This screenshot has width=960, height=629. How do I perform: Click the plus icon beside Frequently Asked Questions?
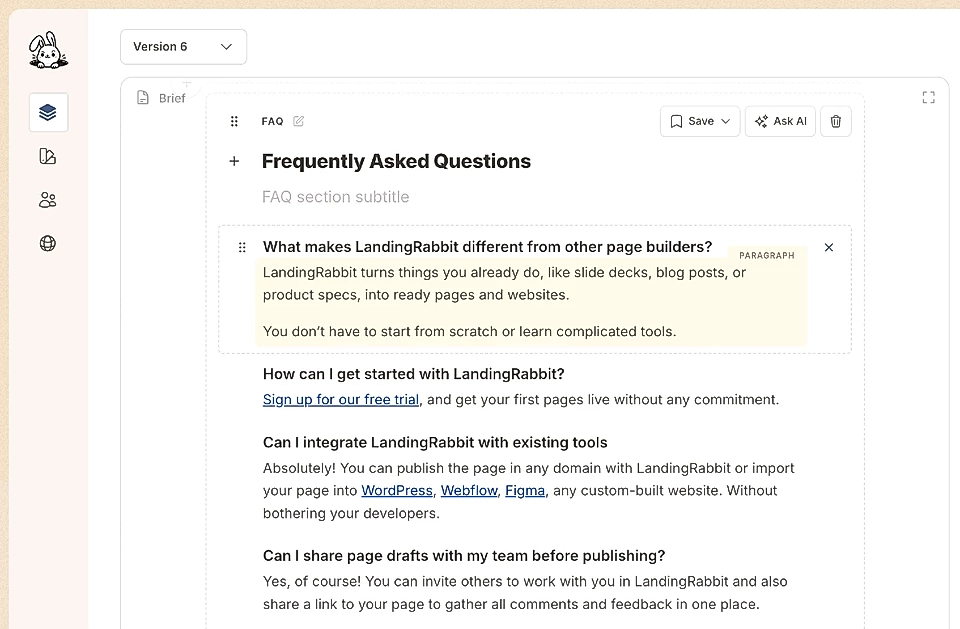click(234, 161)
